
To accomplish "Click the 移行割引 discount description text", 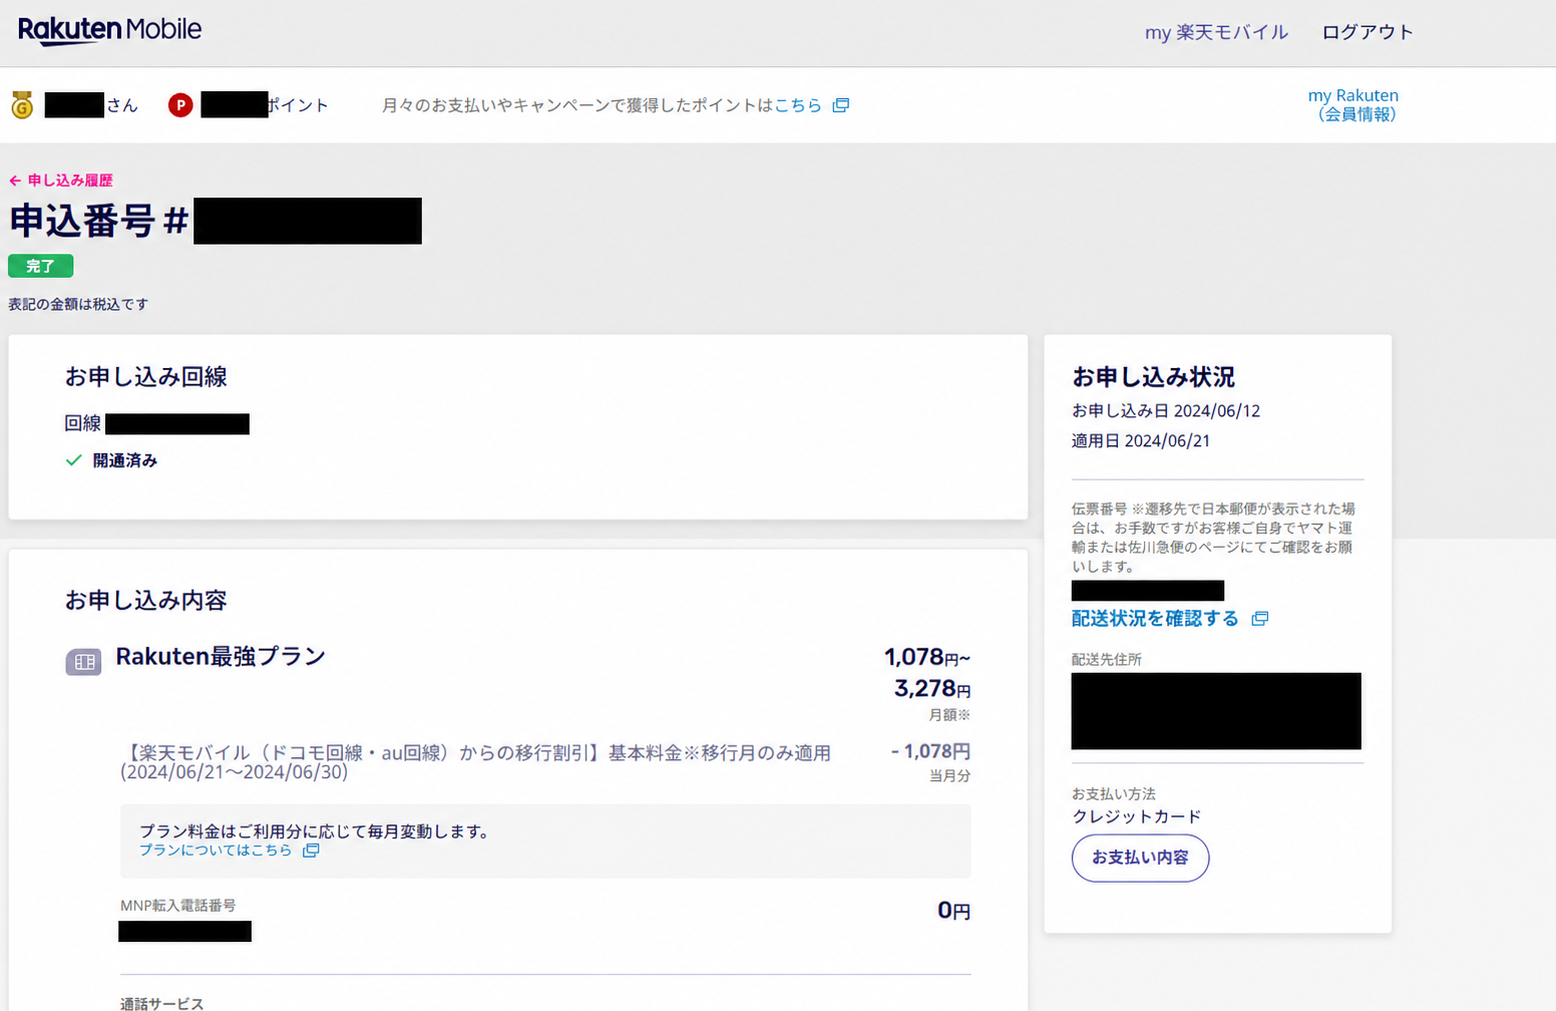I will (x=476, y=762).
